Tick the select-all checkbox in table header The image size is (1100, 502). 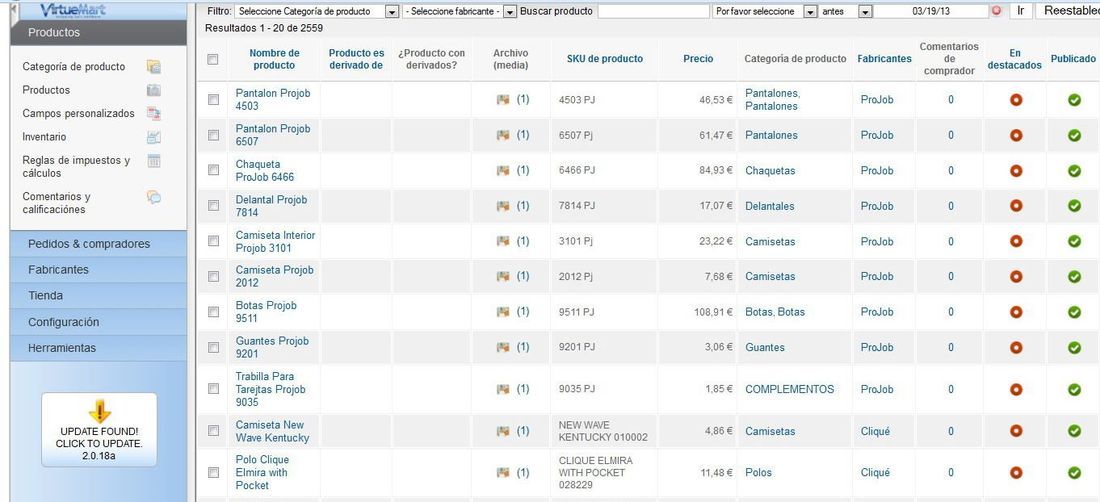[213, 60]
